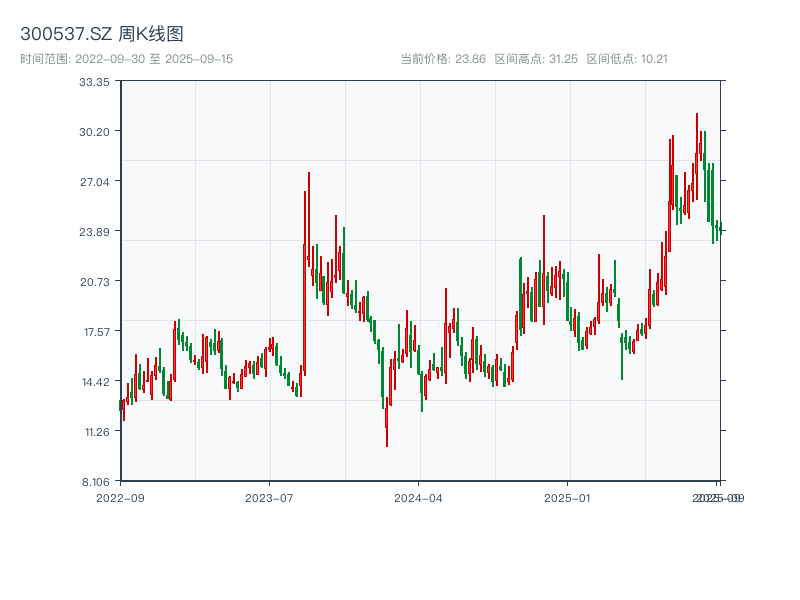This screenshot has width=800, height=600.
Task: Click the interval high 区间高点: 31.25
Action: (x=536, y=59)
